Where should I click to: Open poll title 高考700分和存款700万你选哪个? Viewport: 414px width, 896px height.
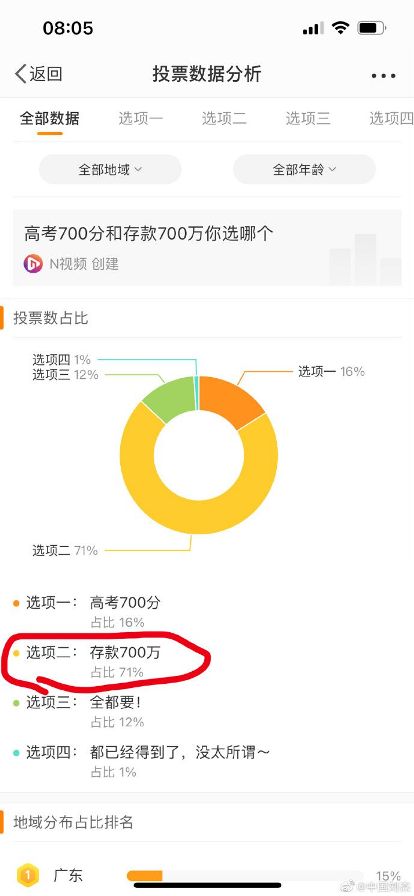149,233
